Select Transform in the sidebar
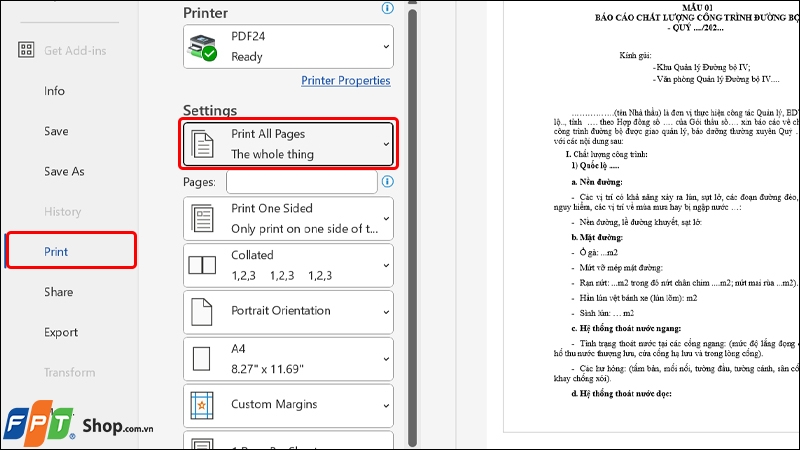 [69, 372]
